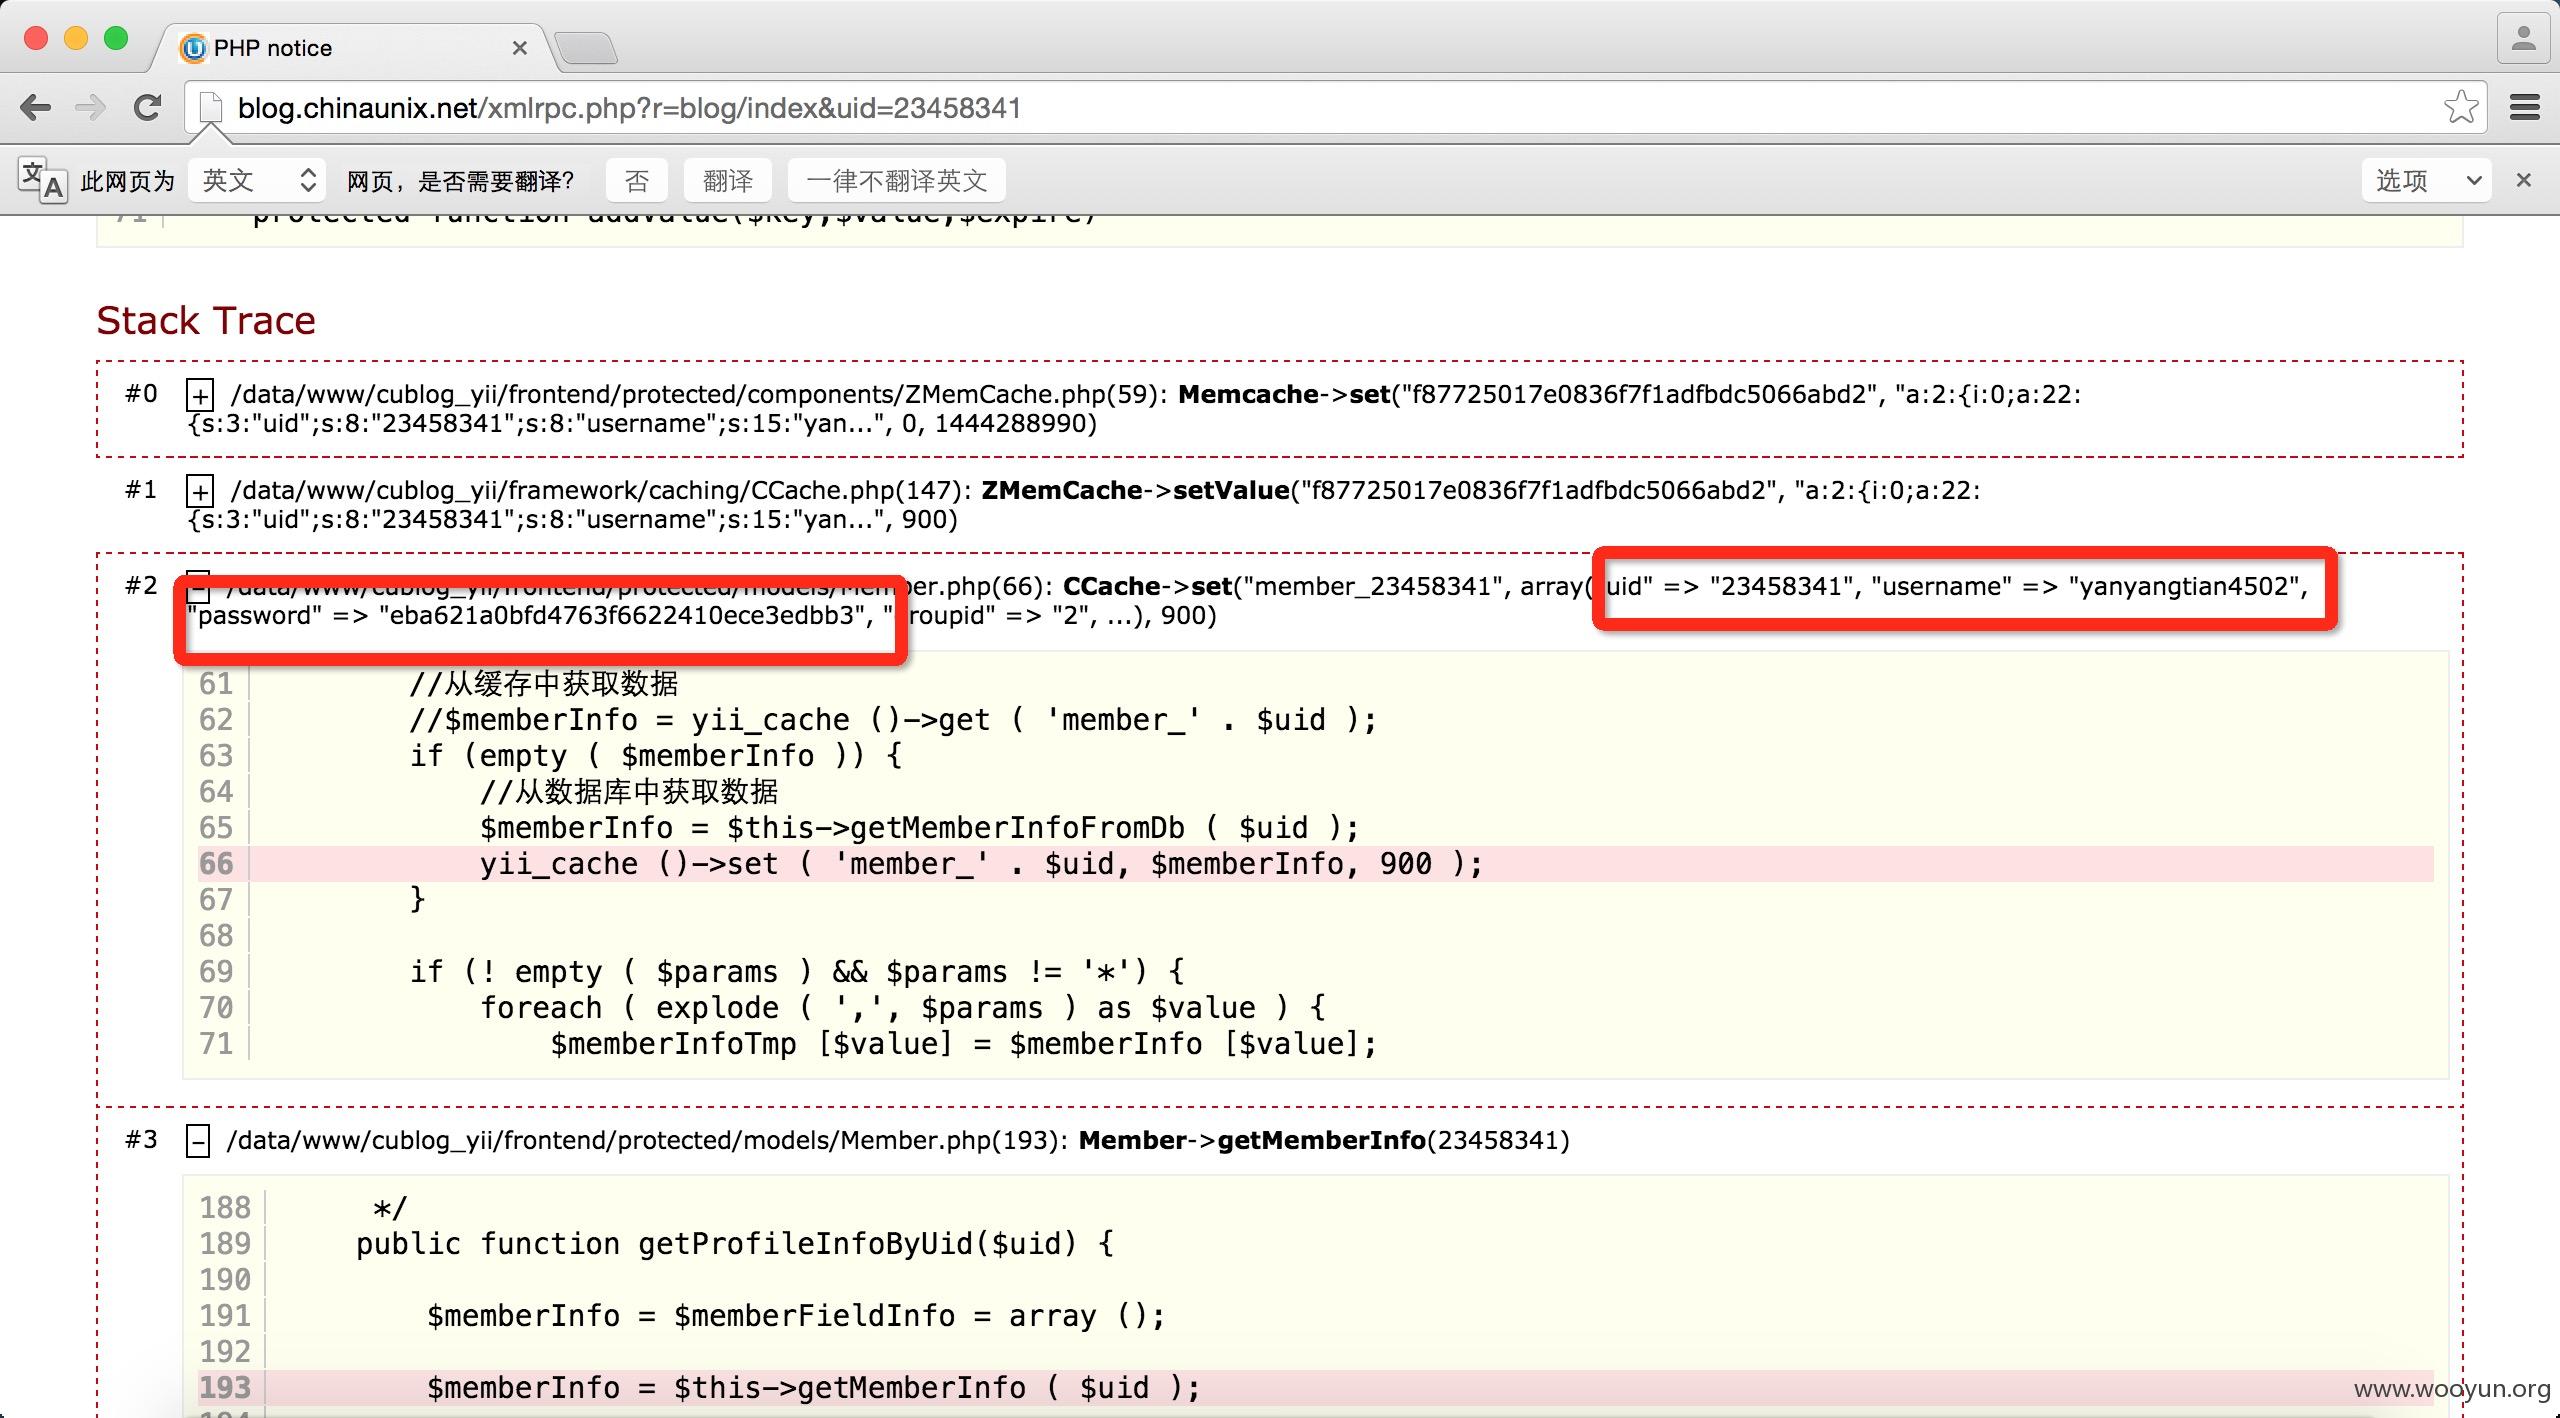Viewport: 2560px width, 1418px height.
Task: Open the Chrome hamburger menu
Action: coord(2525,107)
